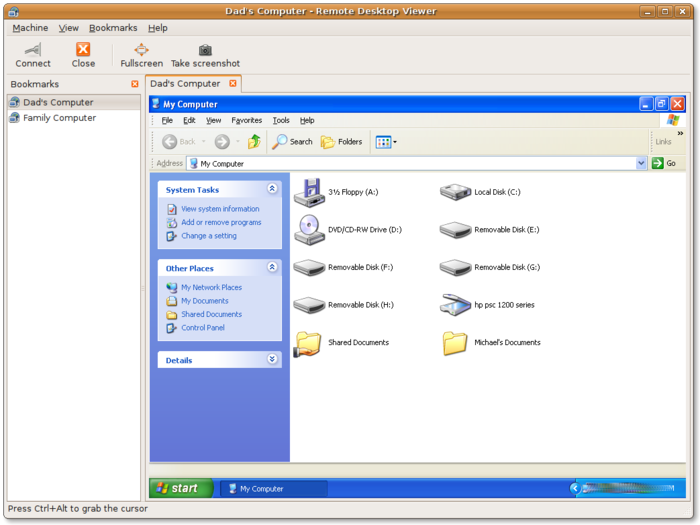Click the Take screenshot camera icon
Viewport: 700px width, 525px height.
pyautogui.click(x=205, y=50)
